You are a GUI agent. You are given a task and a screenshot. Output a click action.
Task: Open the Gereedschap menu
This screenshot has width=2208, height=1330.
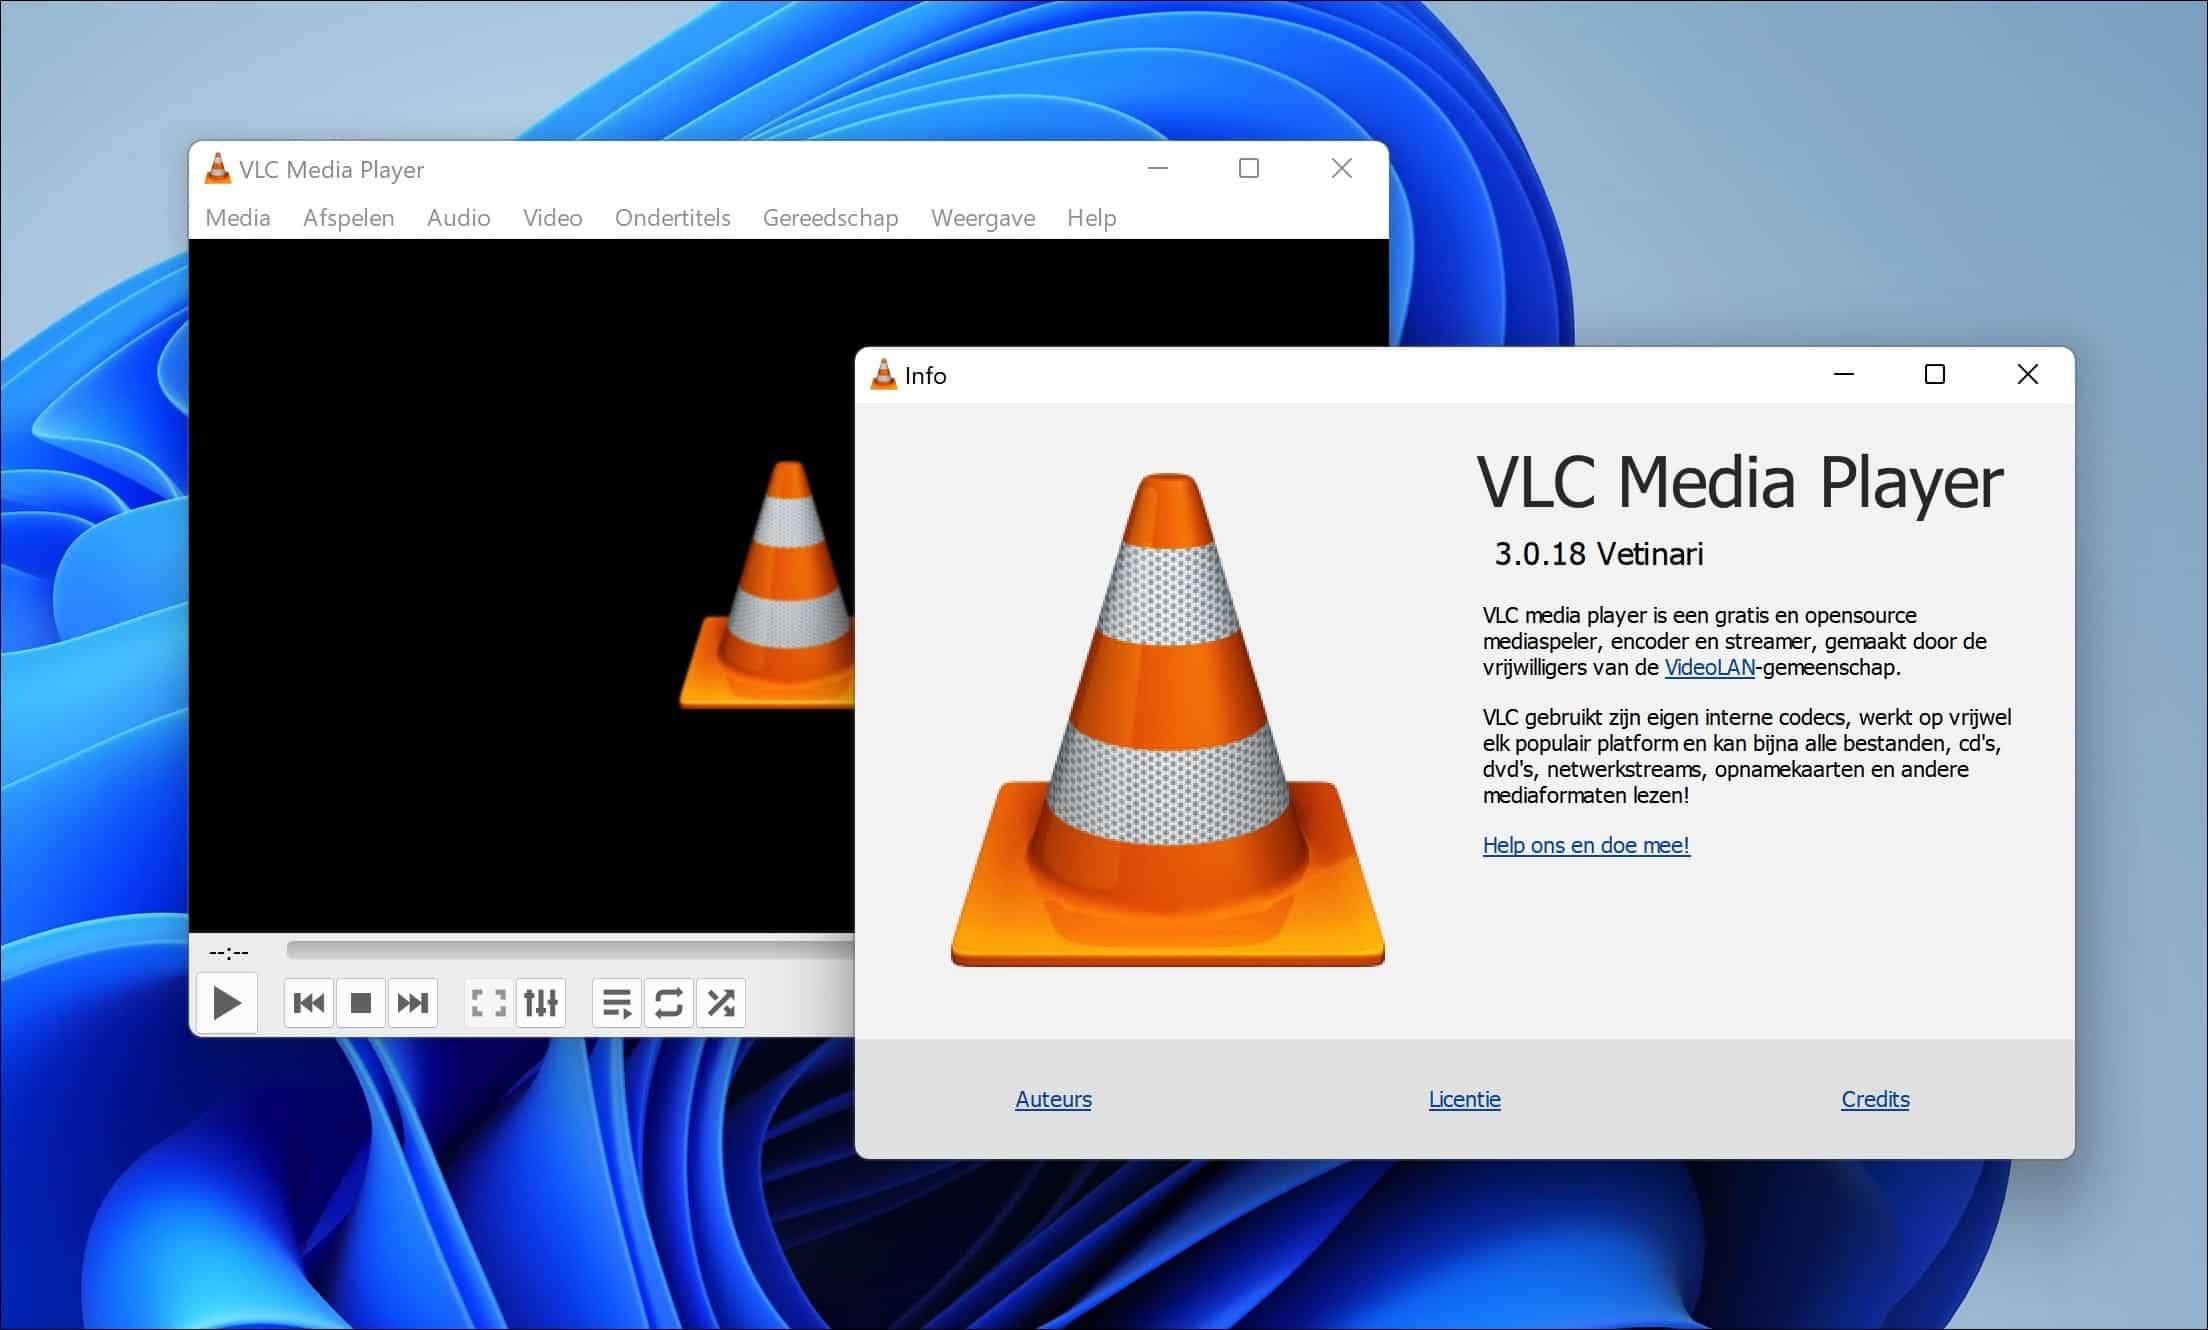click(830, 218)
